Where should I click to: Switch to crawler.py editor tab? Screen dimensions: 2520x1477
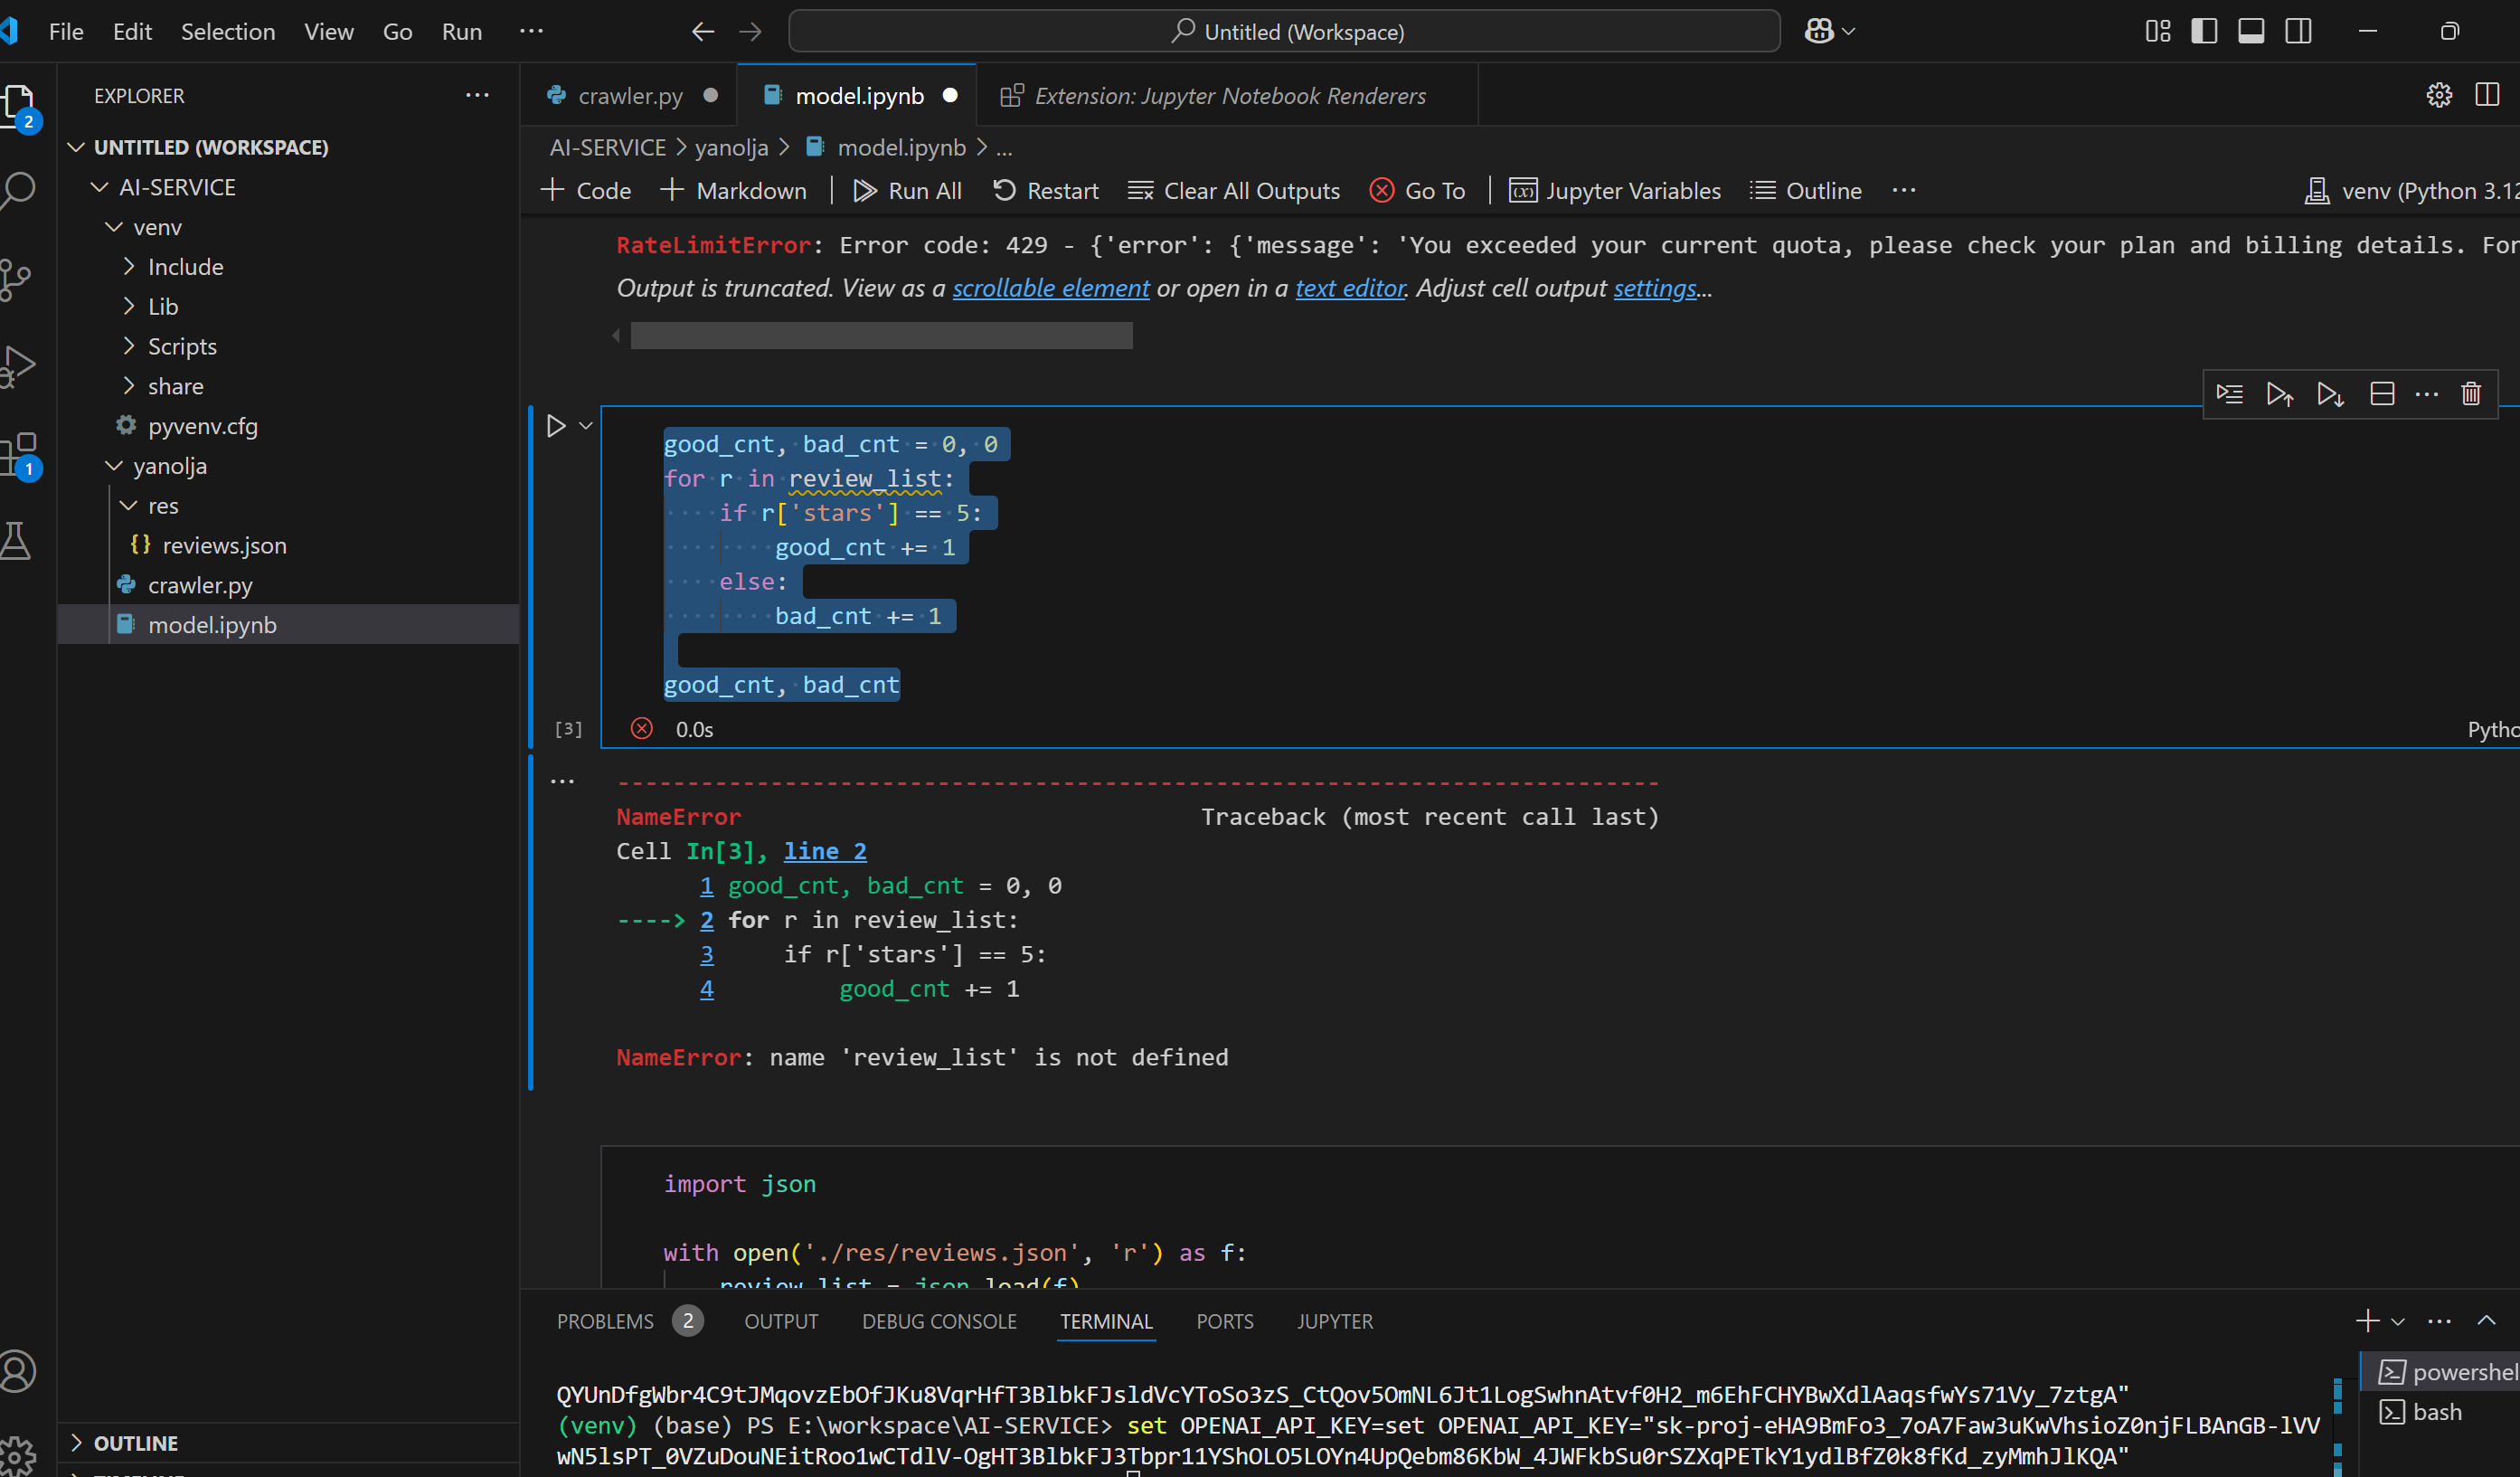630,96
